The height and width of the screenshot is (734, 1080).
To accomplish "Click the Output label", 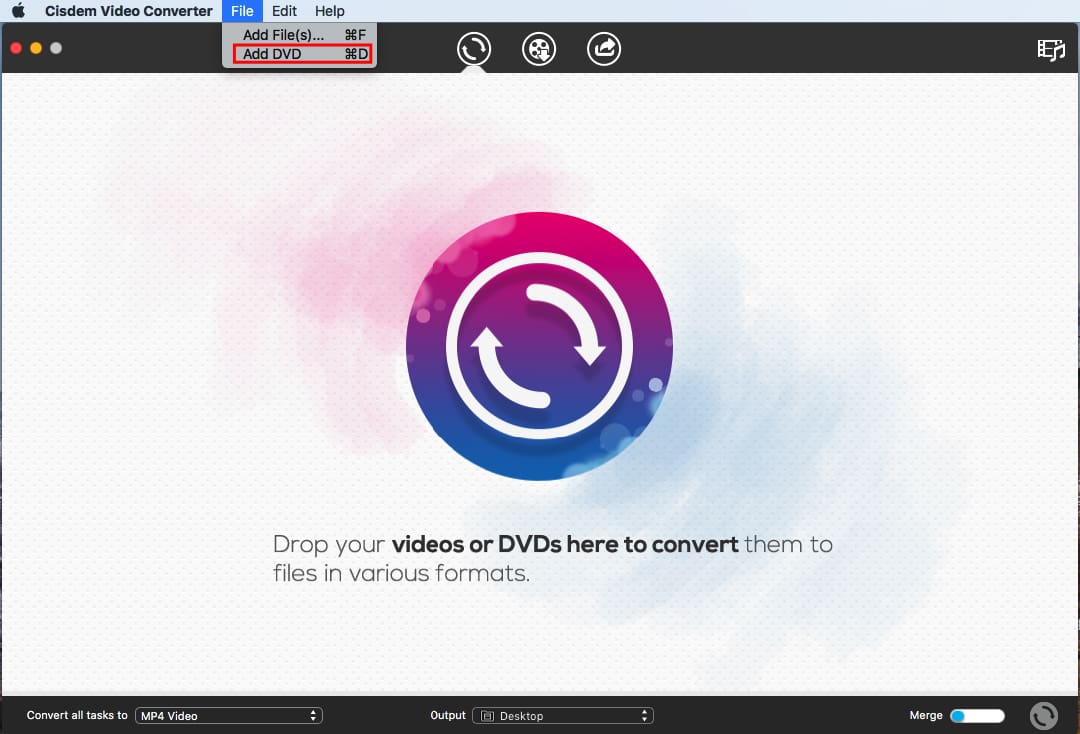I will tap(448, 715).
